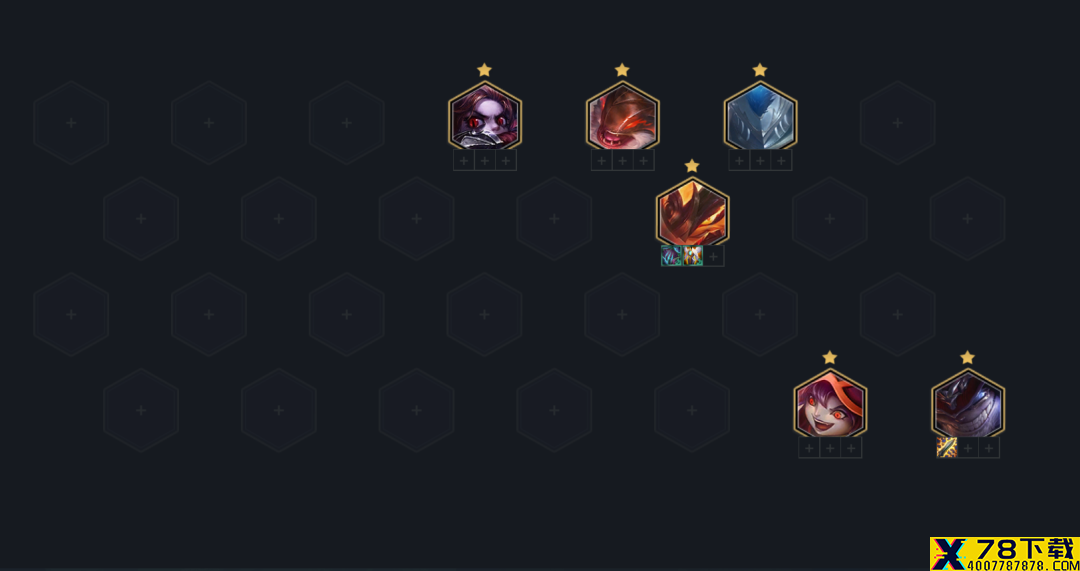
Task: Click the teal claw item on orange champion
Action: point(672,256)
